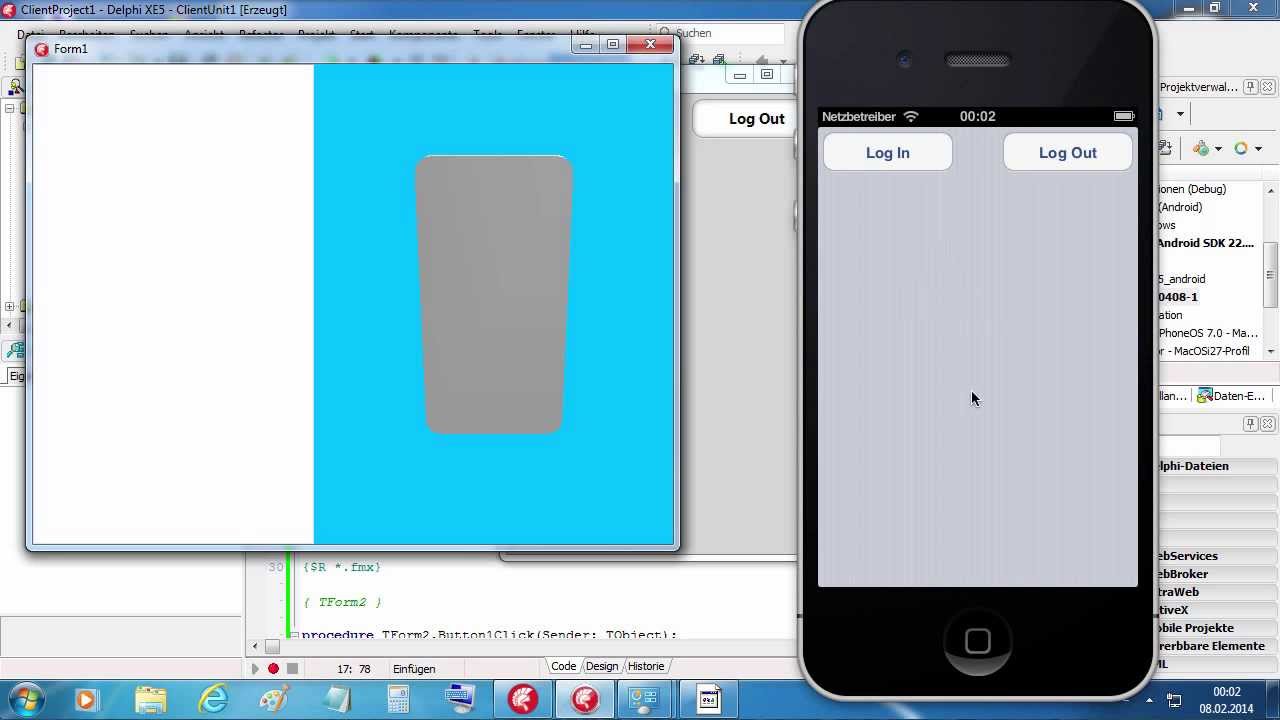Click the gray macro stop button

(292, 668)
